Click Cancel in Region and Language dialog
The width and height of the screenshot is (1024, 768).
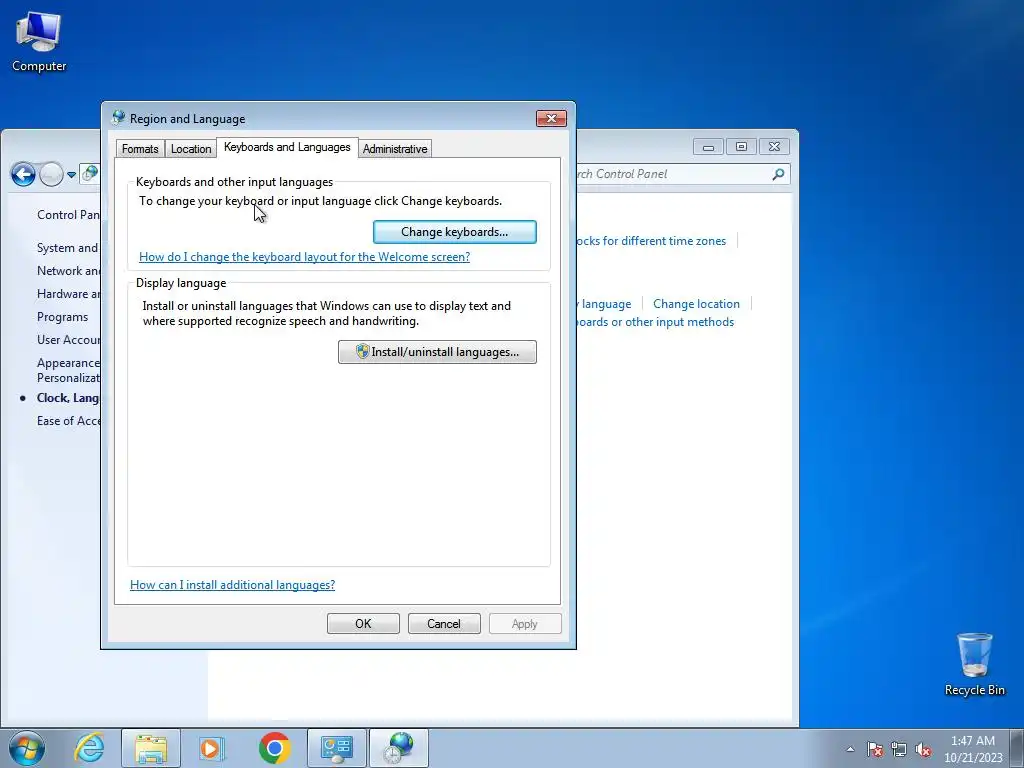pos(444,624)
